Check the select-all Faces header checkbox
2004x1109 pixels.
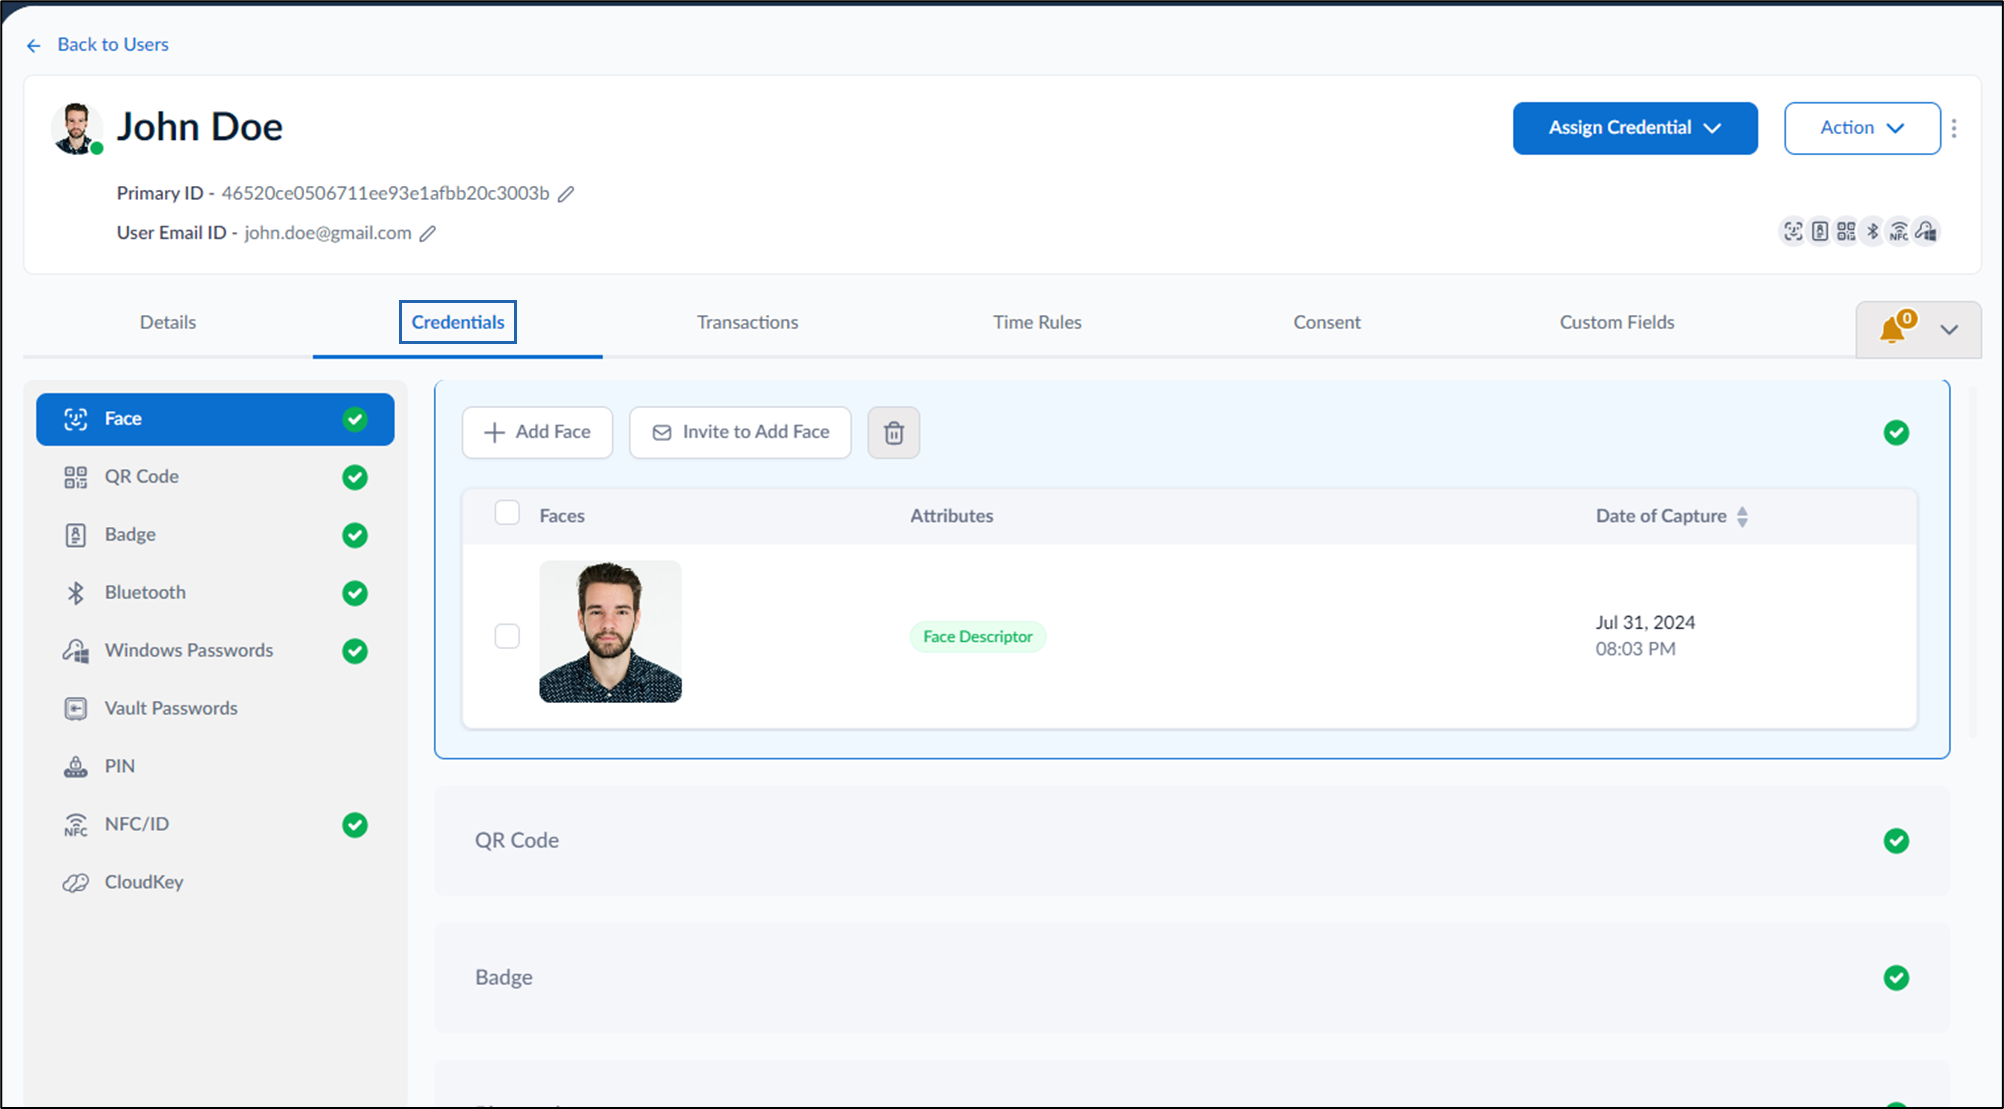507,514
